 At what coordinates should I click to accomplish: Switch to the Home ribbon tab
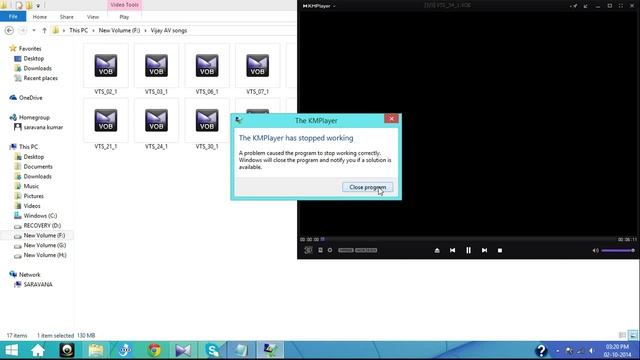[x=40, y=17]
